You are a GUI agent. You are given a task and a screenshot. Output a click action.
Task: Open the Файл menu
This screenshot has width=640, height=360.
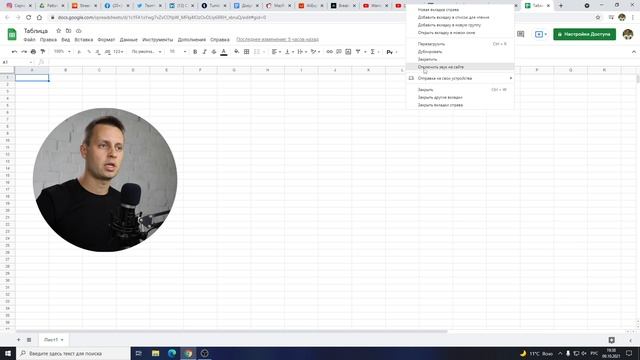pyautogui.click(x=29, y=40)
